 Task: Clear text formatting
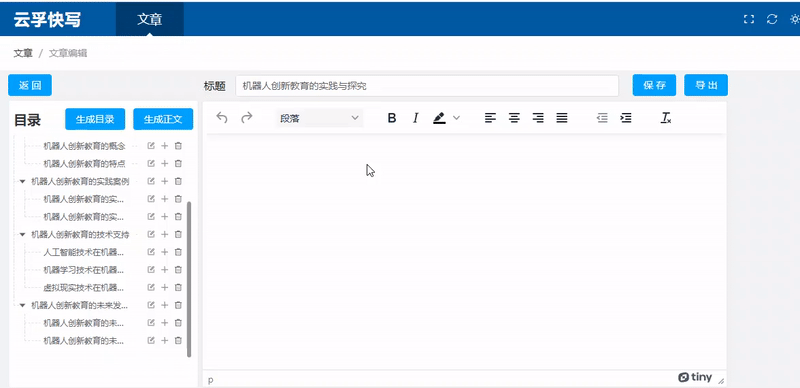pos(666,118)
